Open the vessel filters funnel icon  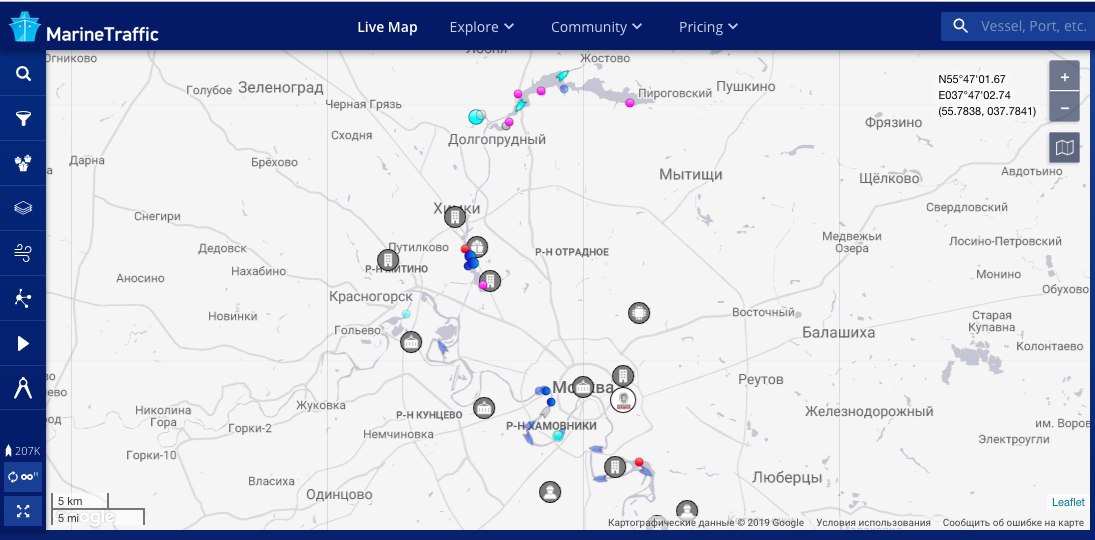pos(23,119)
